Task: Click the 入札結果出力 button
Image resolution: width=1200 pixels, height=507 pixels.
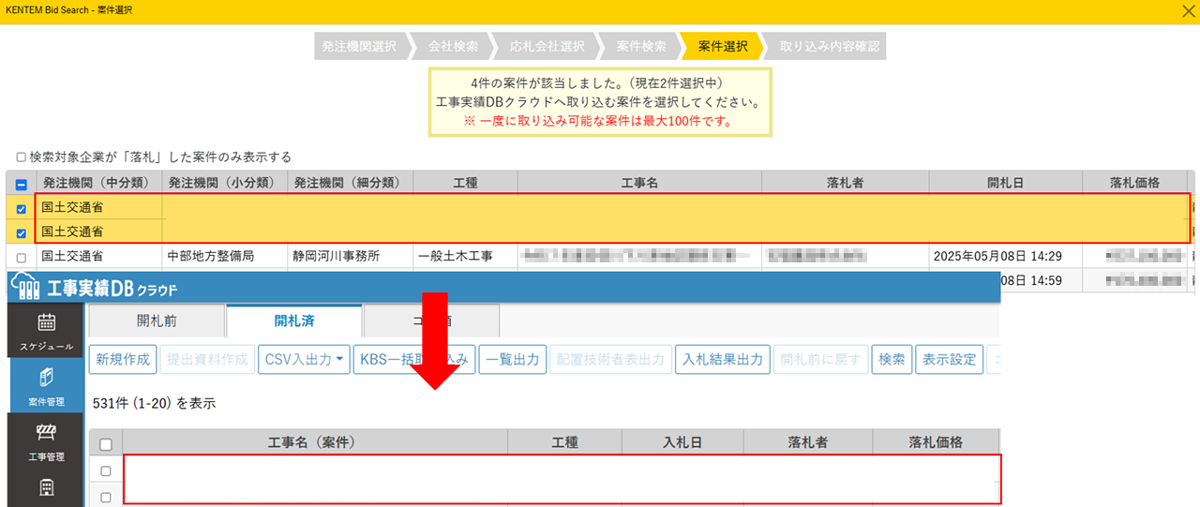Action: pyautogui.click(x=722, y=360)
